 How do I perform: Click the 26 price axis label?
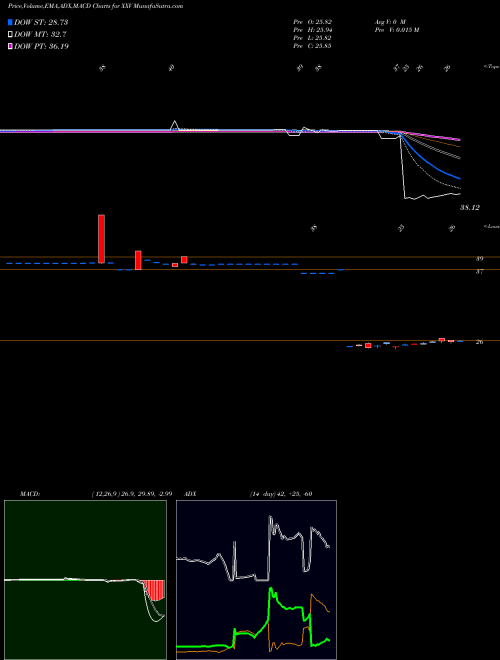coord(479,342)
